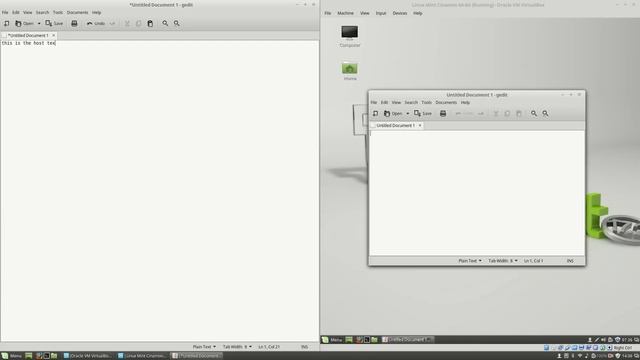Open Devices menu in VirtualBox window

tap(400, 13)
